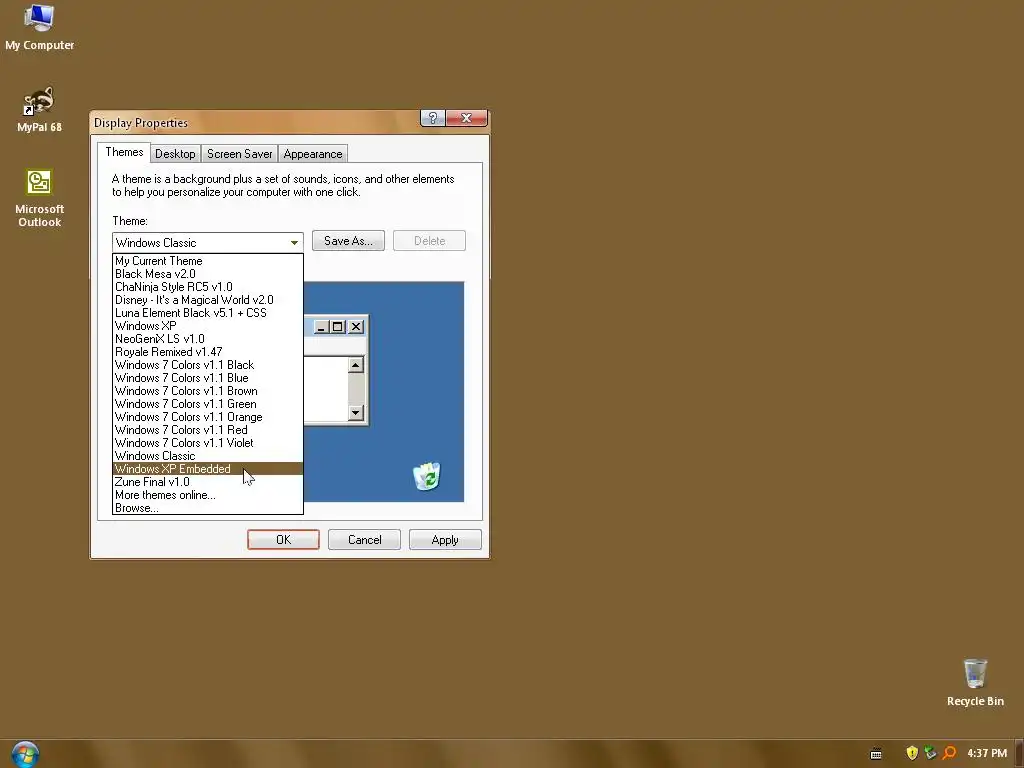This screenshot has width=1024, height=768.
Task: Select Windows 7 Colors v1.1 Blue
Action: coord(208,378)
